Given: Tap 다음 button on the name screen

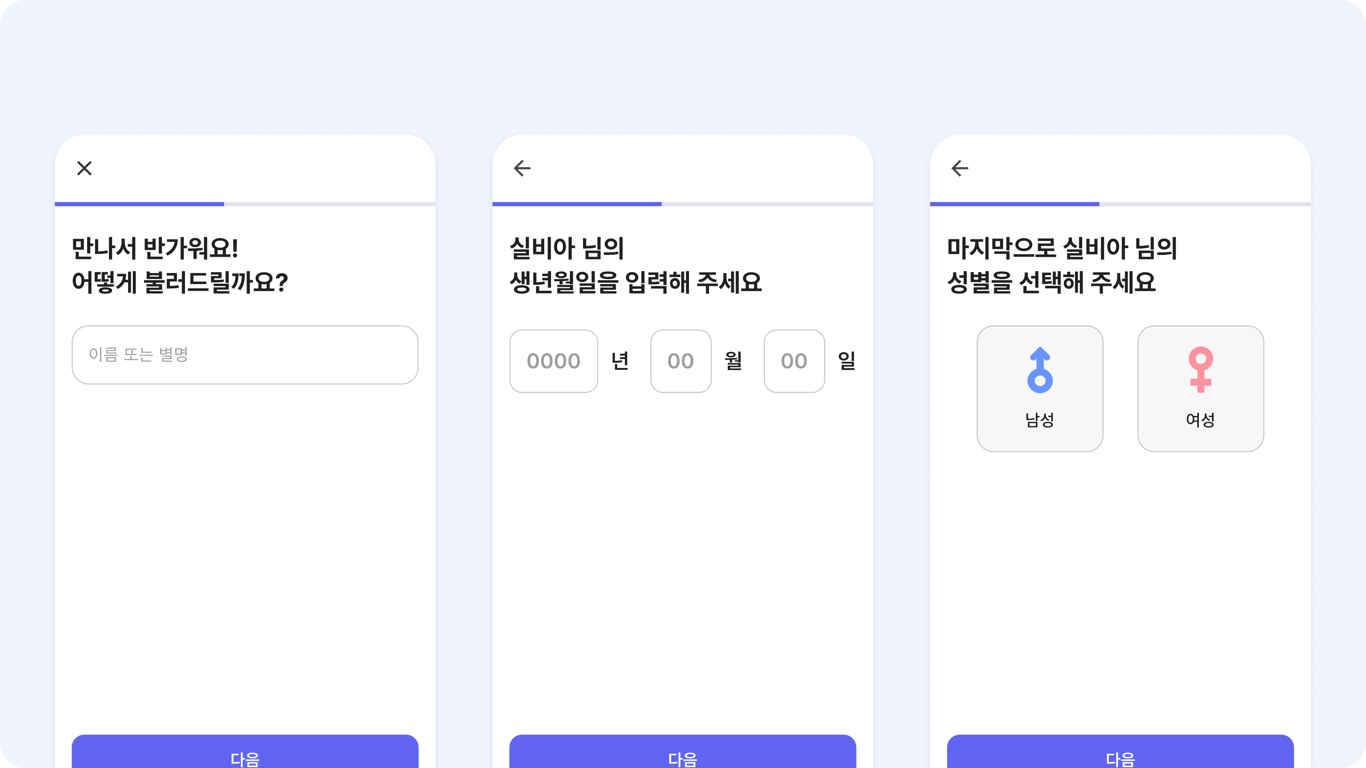Looking at the screenshot, I should [x=245, y=752].
